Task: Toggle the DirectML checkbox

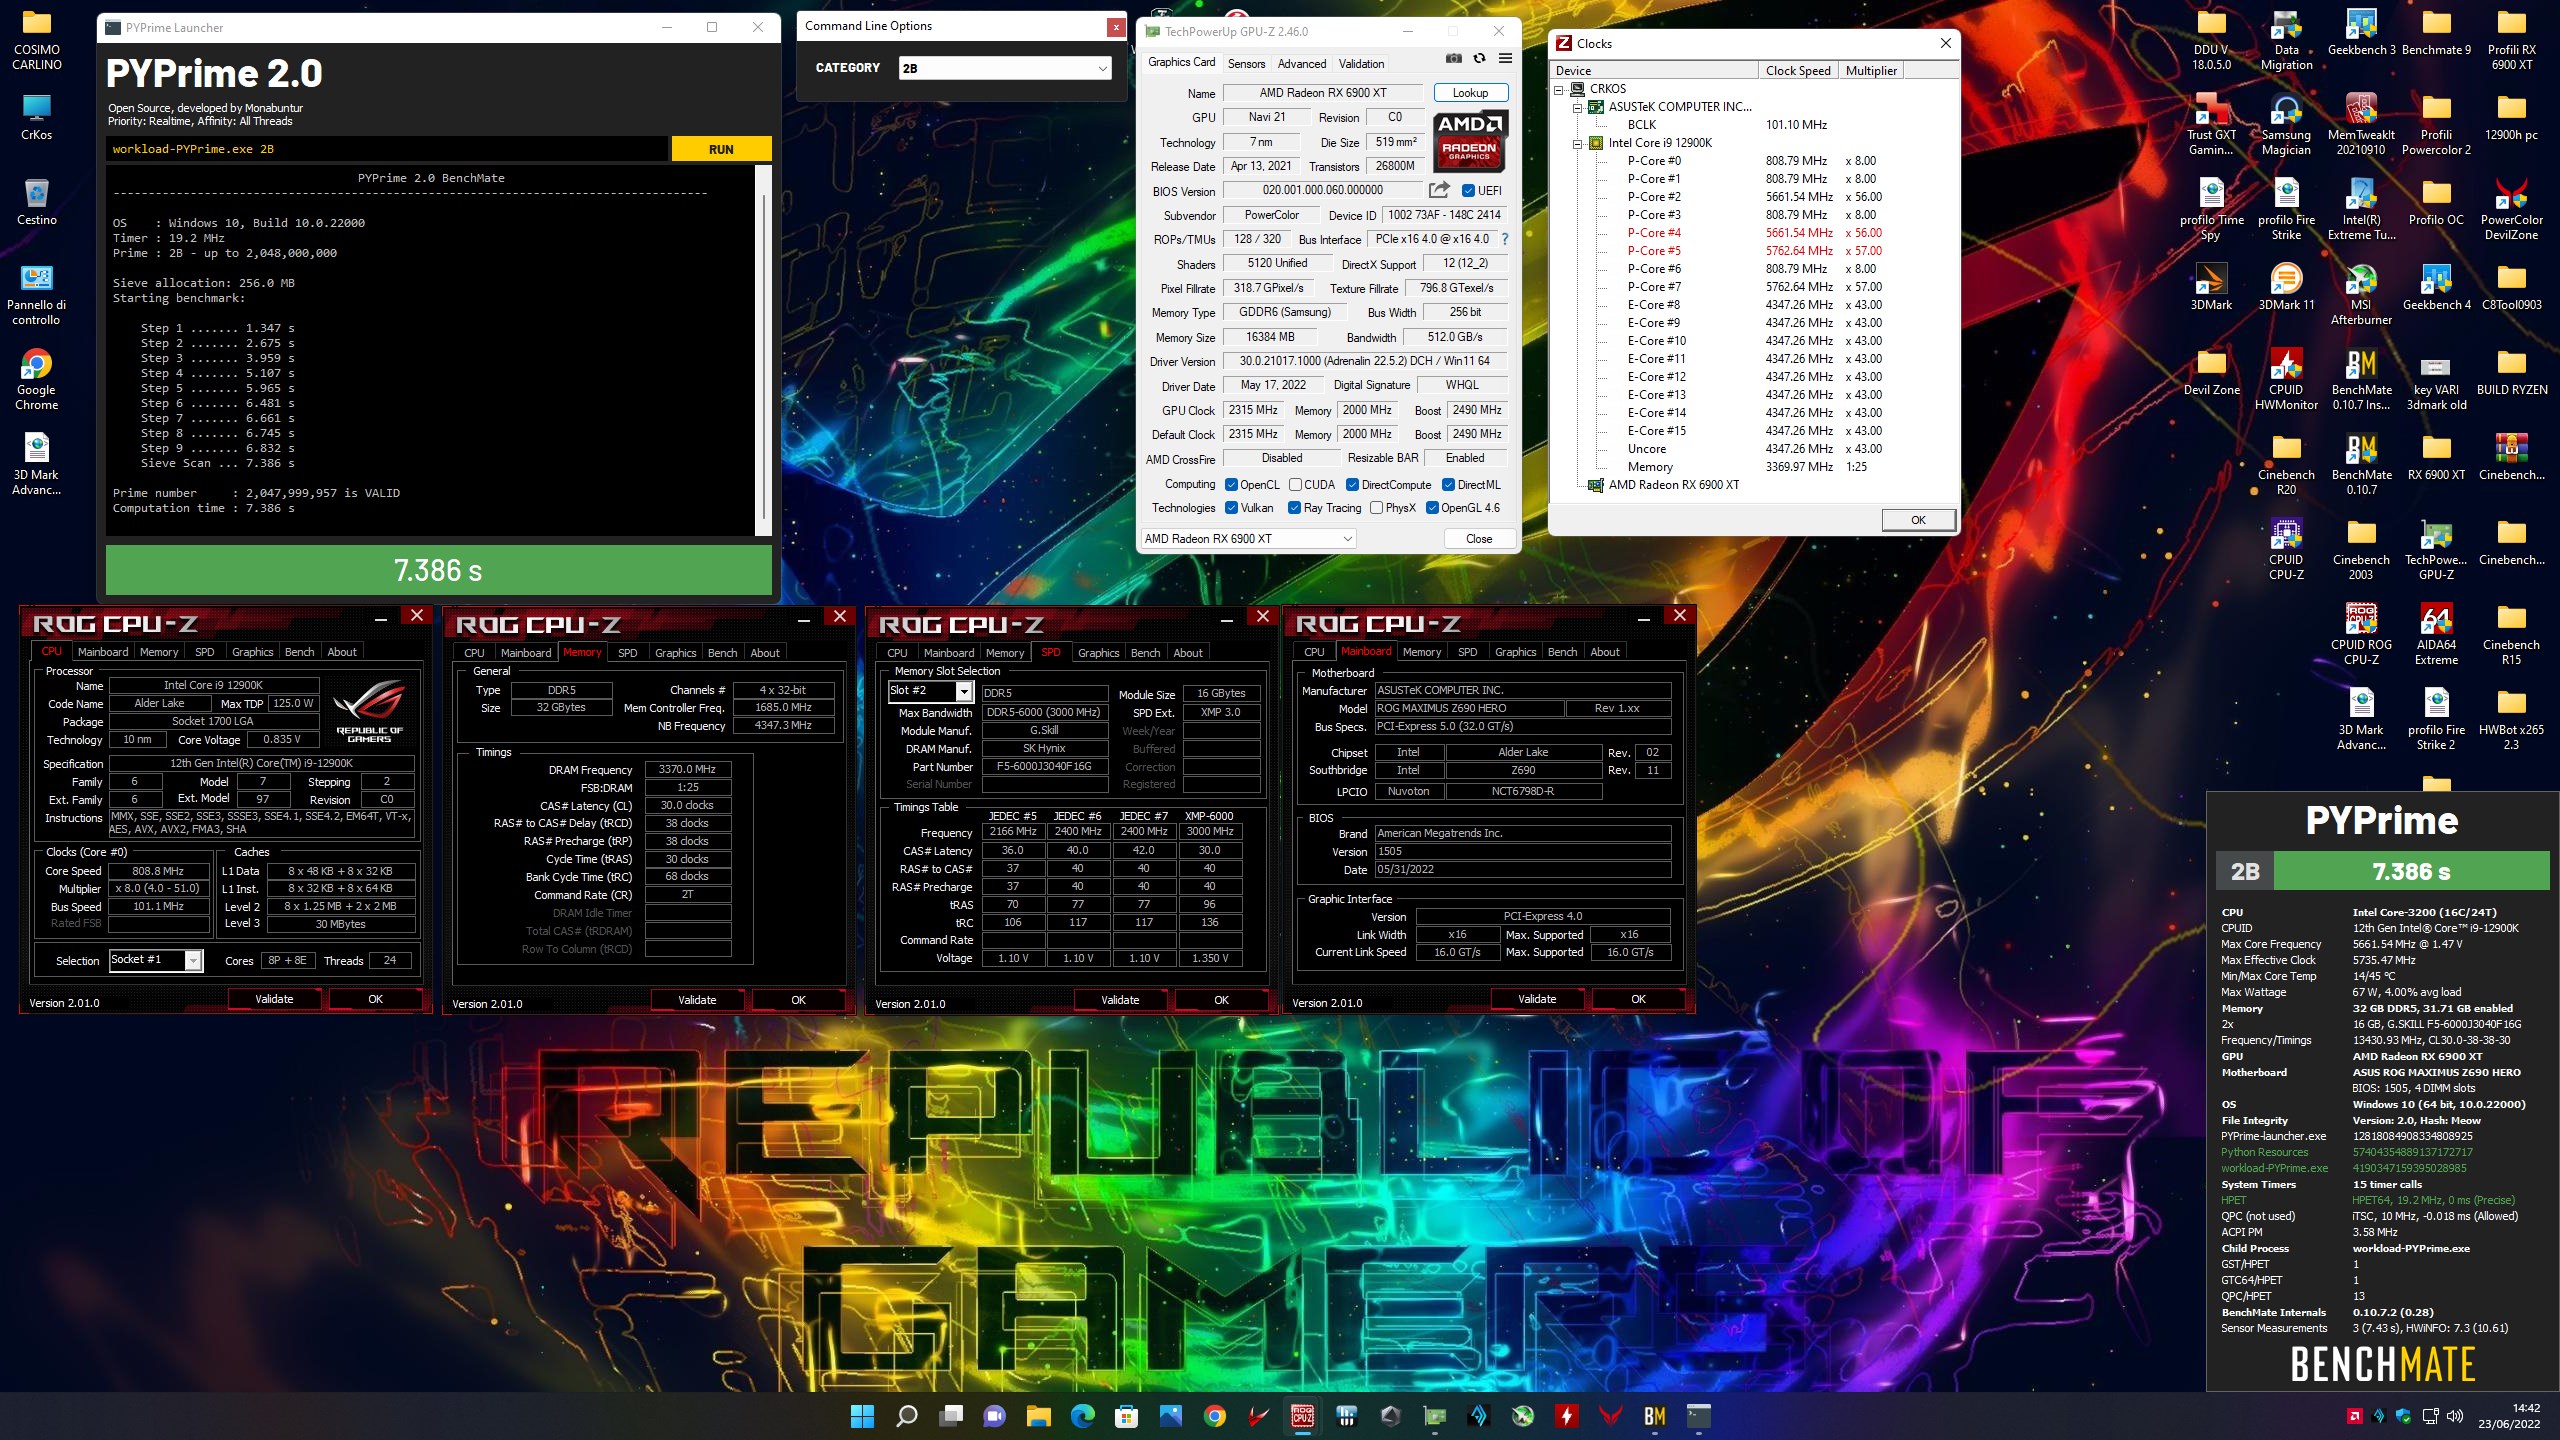Action: tap(1448, 485)
